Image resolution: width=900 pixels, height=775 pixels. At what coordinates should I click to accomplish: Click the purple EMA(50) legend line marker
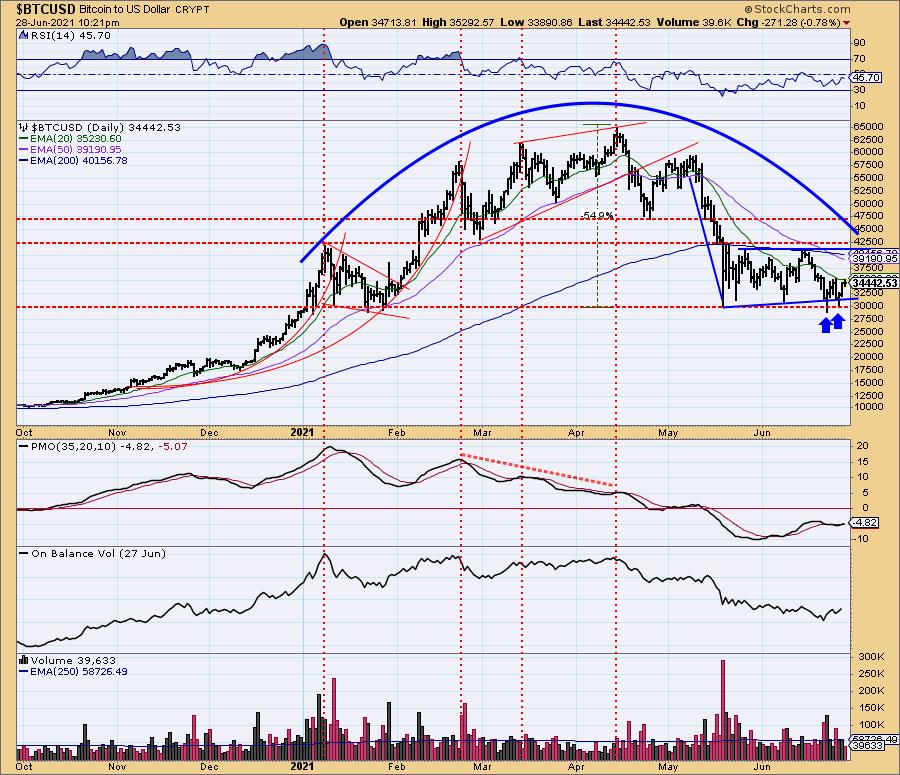click(24, 150)
